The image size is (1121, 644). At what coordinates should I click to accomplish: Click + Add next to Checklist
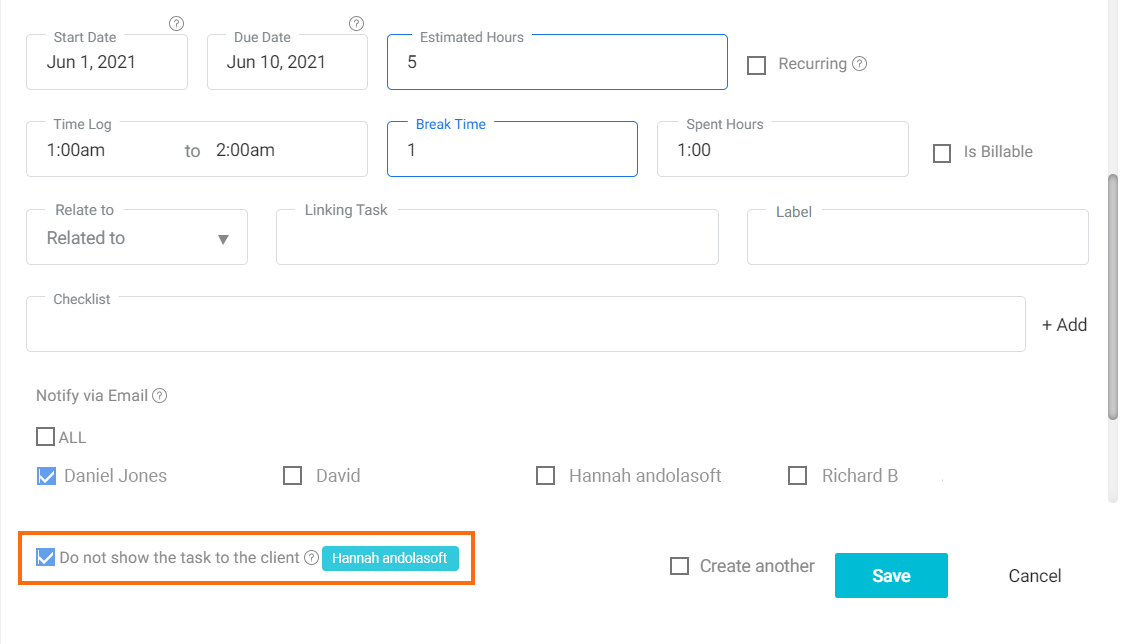pos(1065,325)
